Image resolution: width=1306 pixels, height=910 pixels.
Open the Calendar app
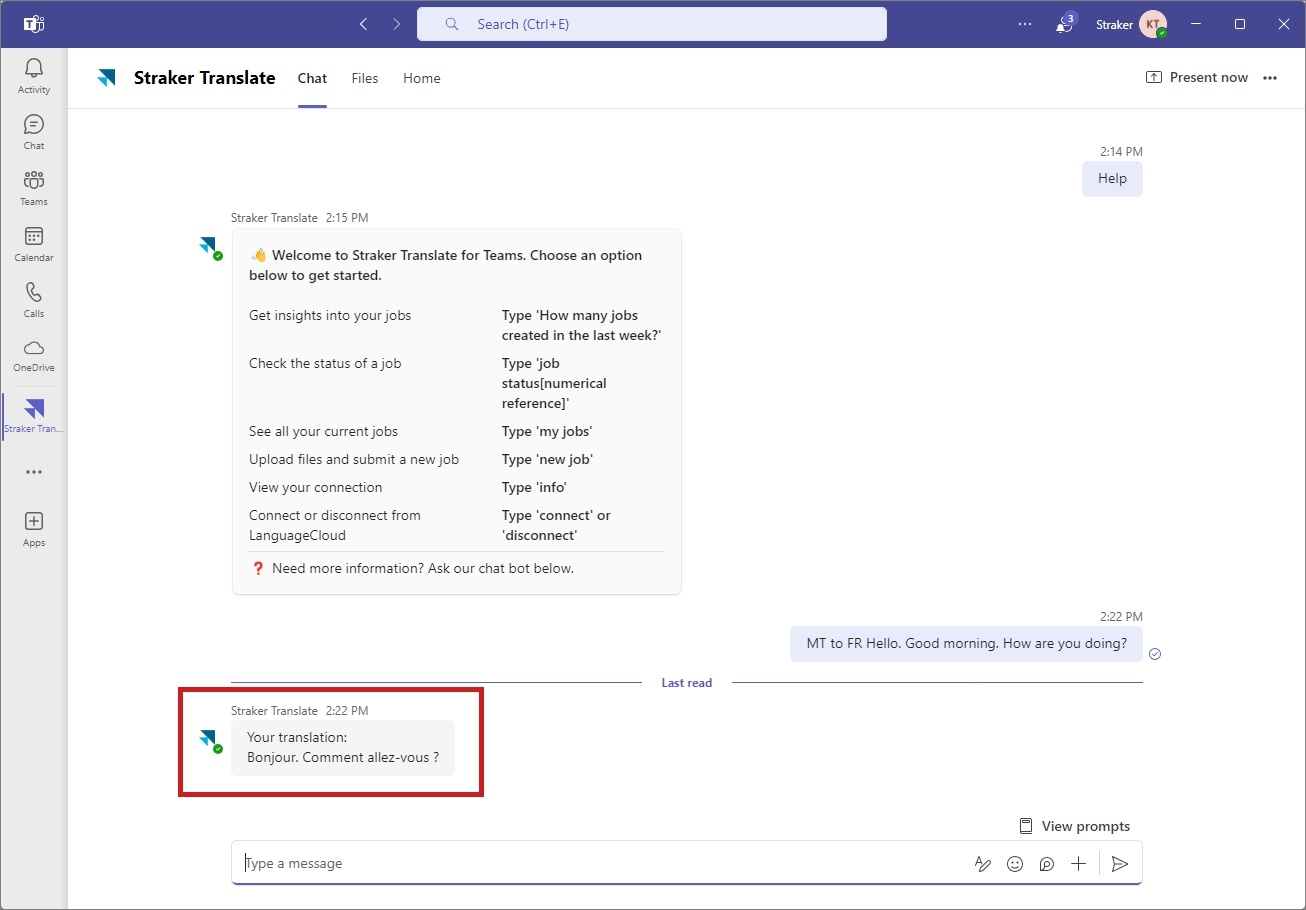coord(34,244)
